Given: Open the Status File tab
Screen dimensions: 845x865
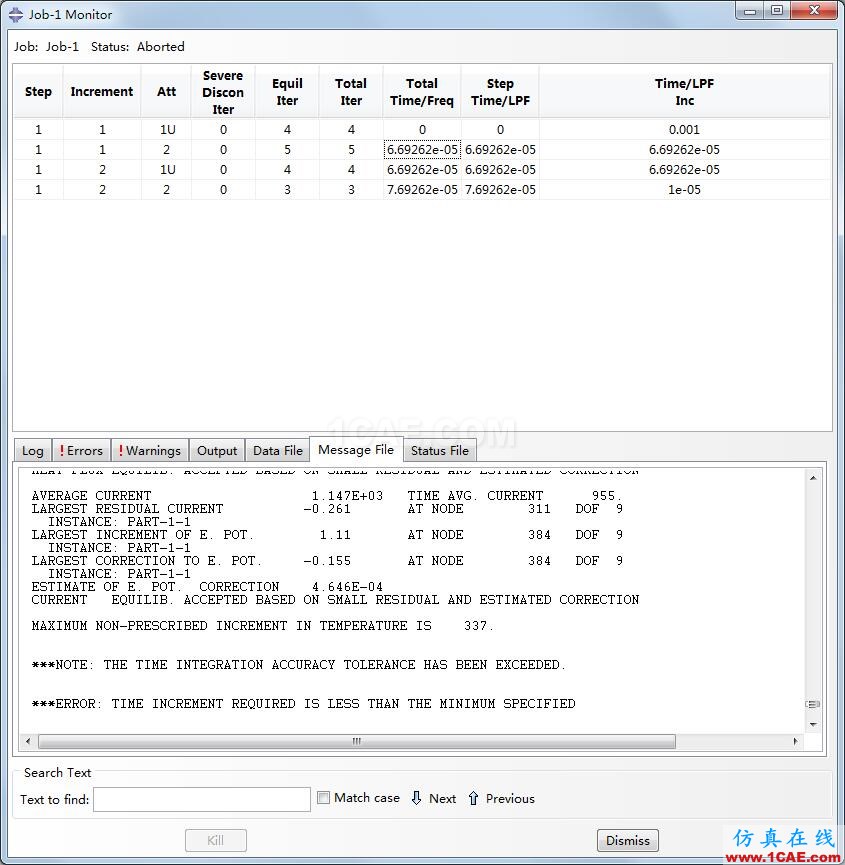Looking at the screenshot, I should (x=440, y=451).
